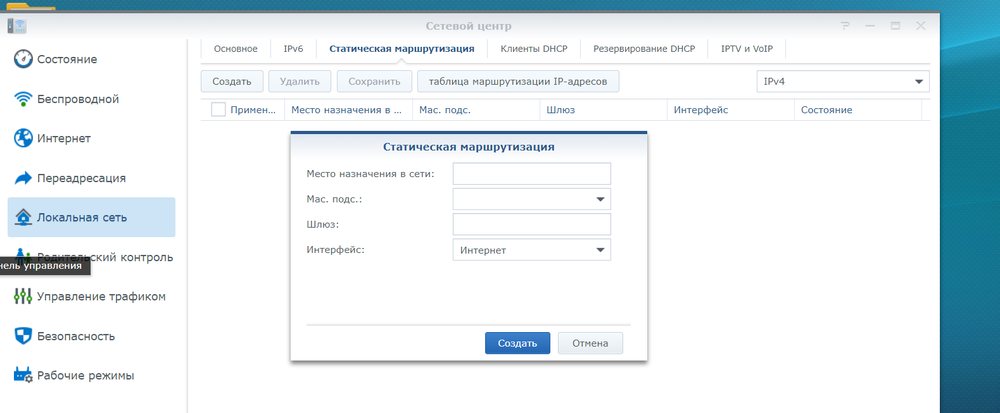Open Переадресация arrow icon in sidebar
This screenshot has height=413, width=1000.
click(22, 178)
